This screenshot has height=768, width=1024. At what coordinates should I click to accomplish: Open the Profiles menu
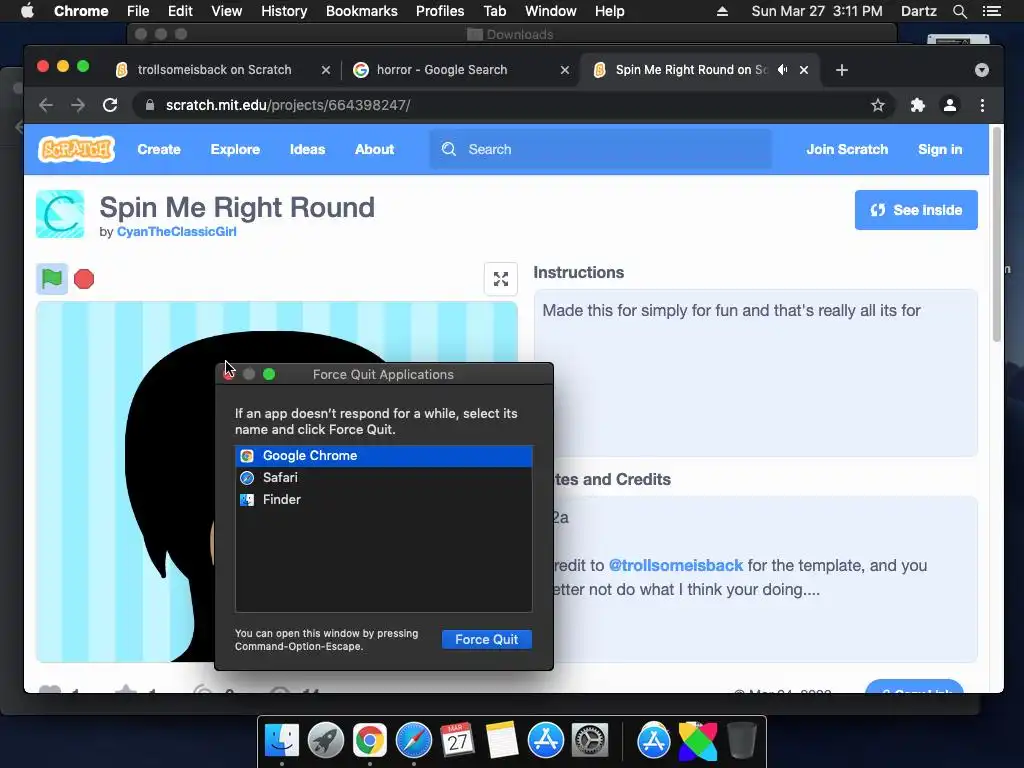tap(440, 11)
